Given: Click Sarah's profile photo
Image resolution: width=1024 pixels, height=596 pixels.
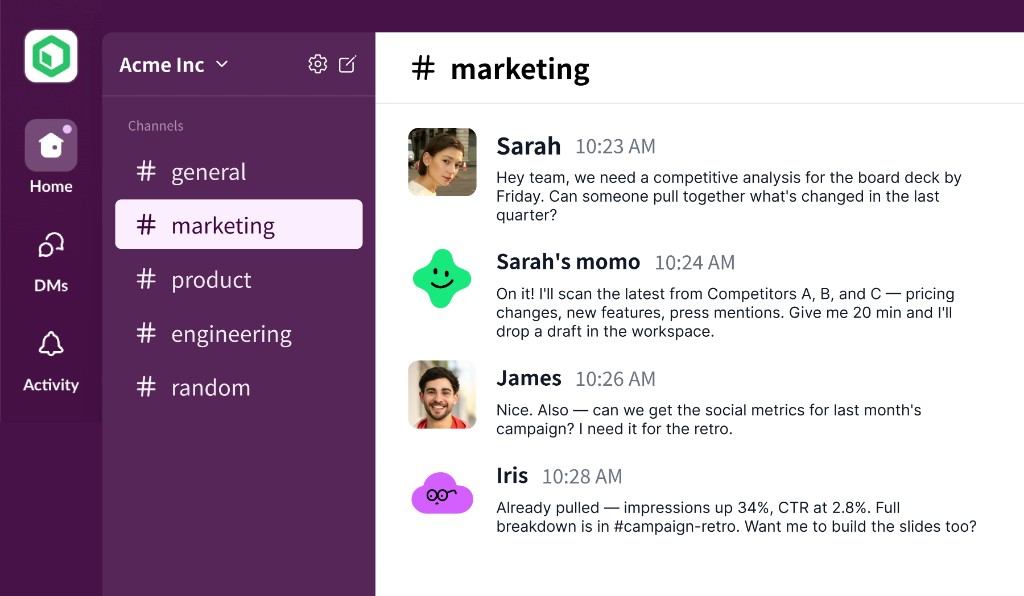Looking at the screenshot, I should 442,161.
